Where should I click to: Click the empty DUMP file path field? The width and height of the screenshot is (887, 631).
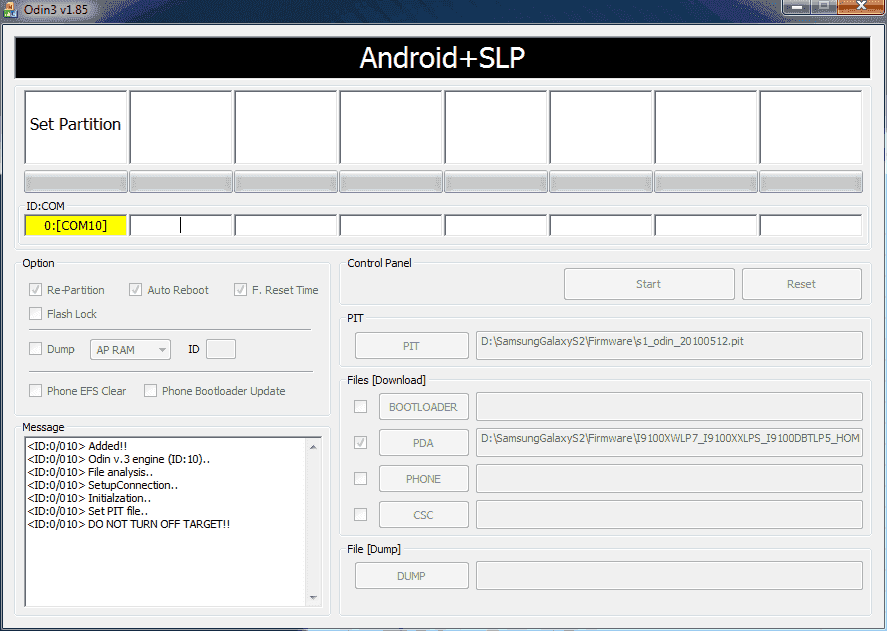click(x=669, y=576)
